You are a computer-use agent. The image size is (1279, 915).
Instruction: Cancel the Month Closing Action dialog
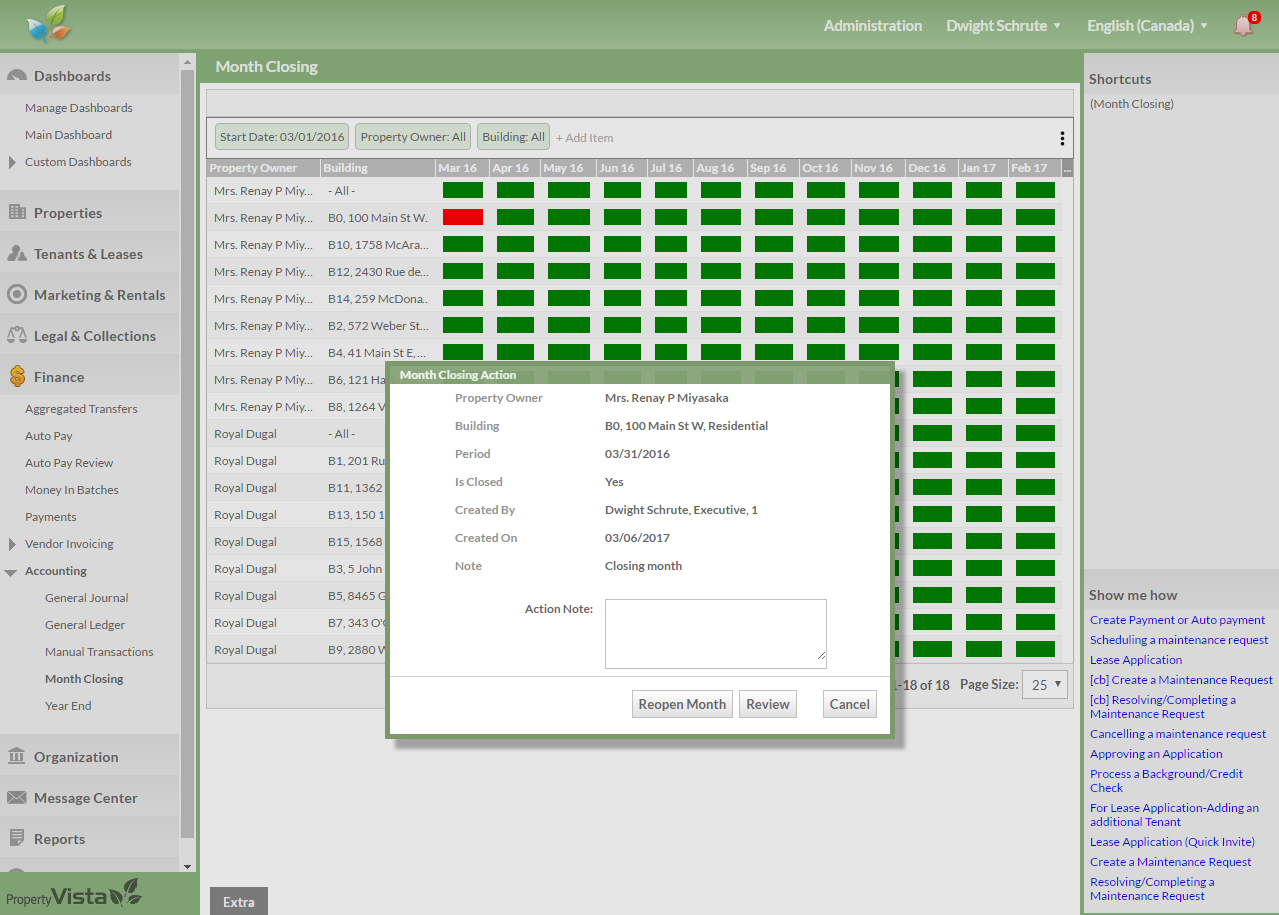(849, 704)
